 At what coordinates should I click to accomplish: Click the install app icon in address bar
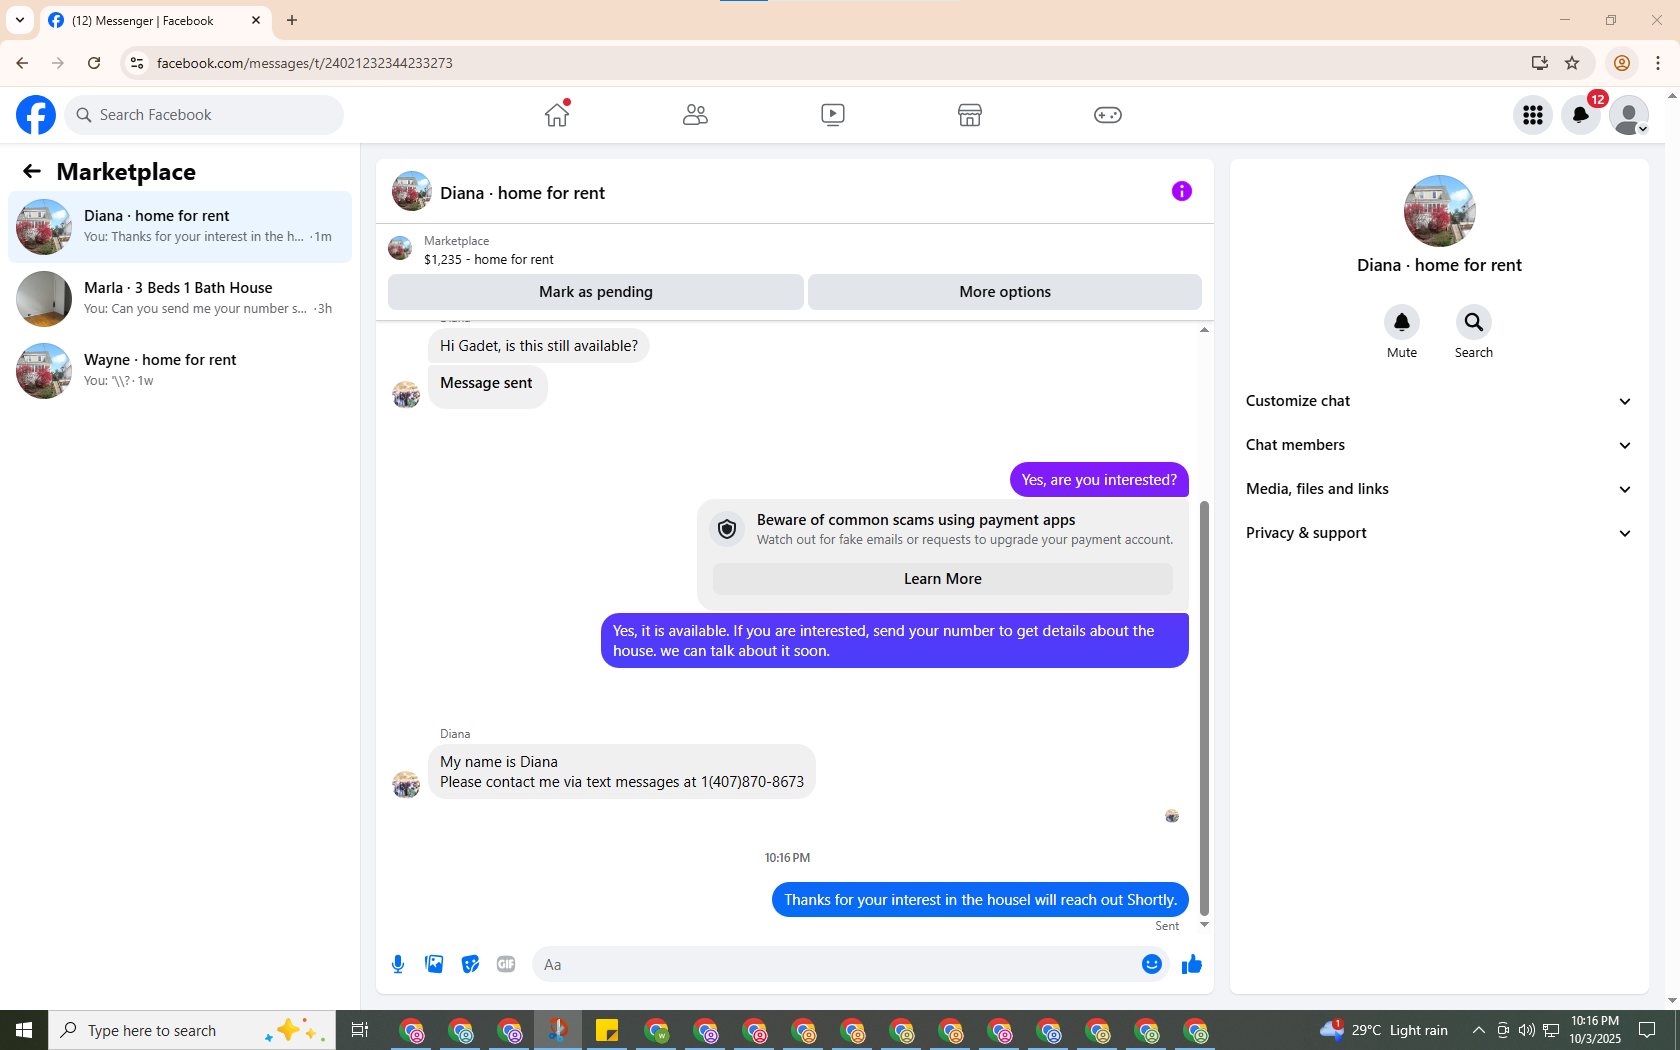coord(1540,63)
